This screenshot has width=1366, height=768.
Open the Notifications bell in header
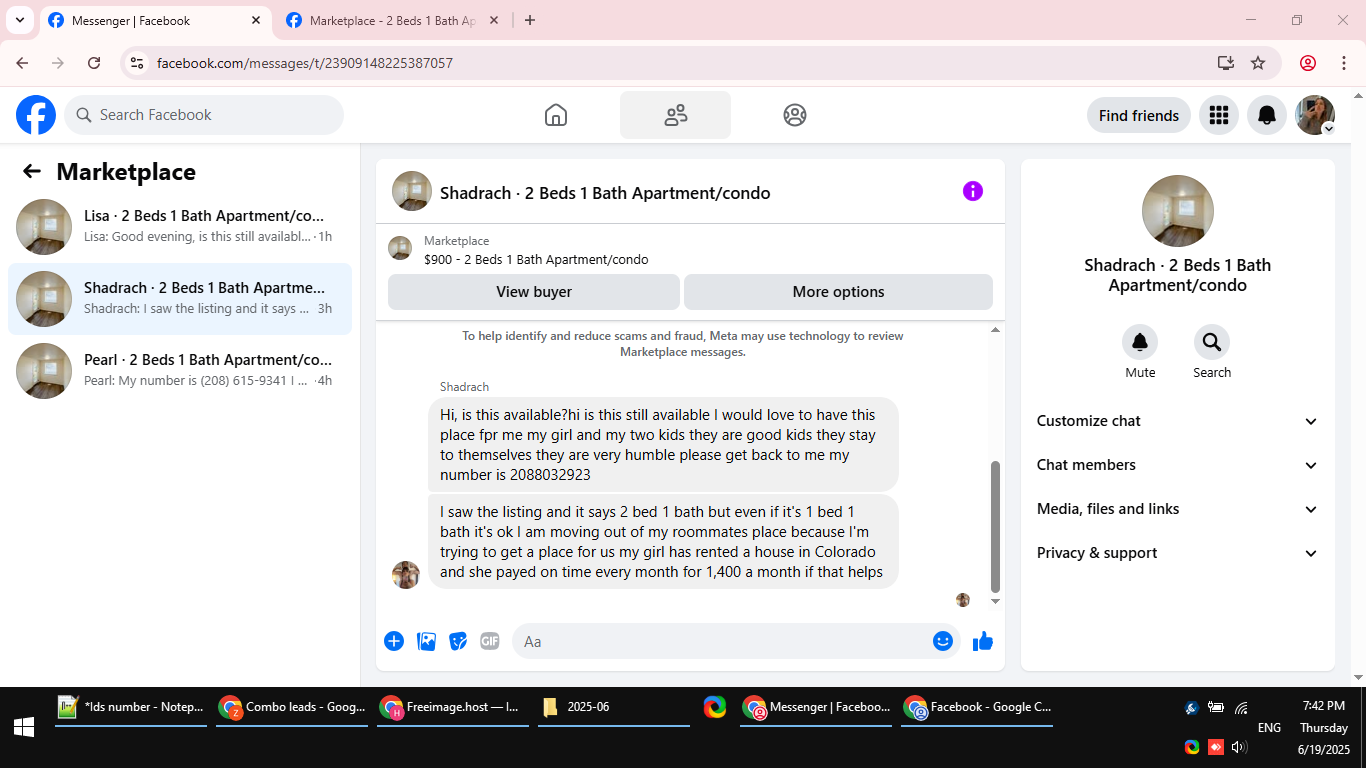pyautogui.click(x=1267, y=115)
